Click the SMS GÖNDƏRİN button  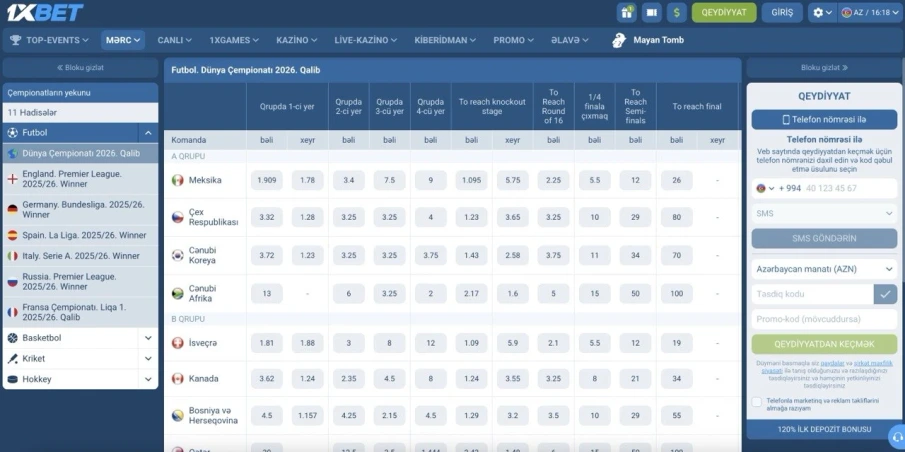(x=824, y=238)
